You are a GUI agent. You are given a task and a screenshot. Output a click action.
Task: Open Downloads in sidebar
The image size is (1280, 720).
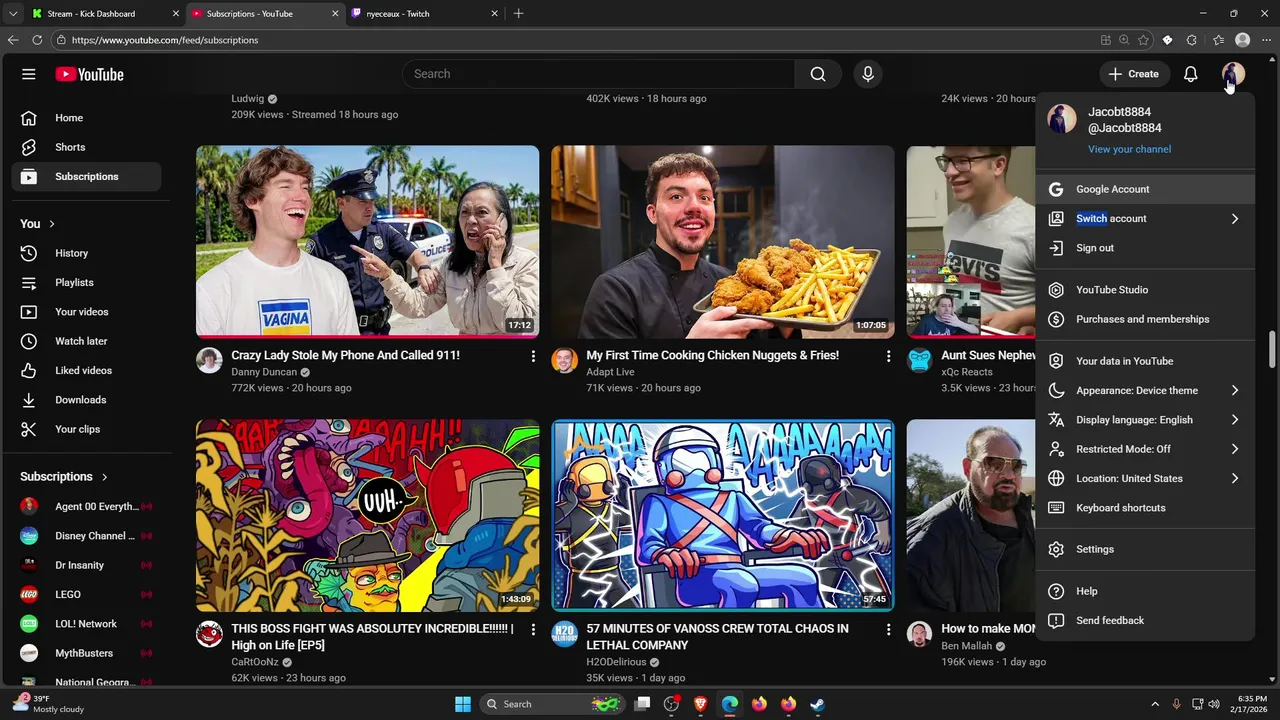click(x=86, y=400)
